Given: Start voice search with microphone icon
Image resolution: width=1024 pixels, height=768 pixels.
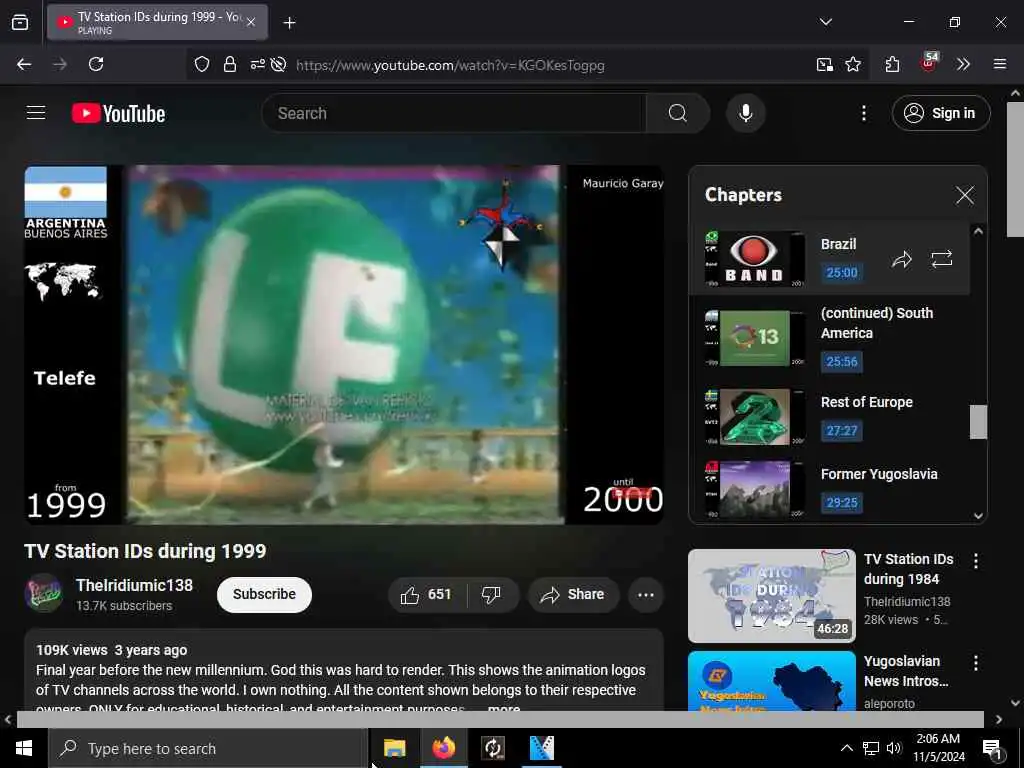Looking at the screenshot, I should coord(745,113).
